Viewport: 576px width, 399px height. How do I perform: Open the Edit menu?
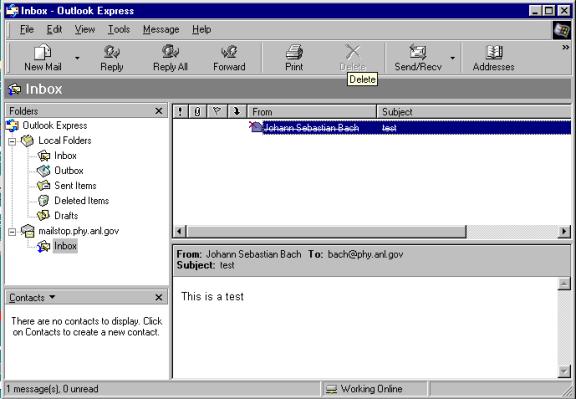pos(54,29)
